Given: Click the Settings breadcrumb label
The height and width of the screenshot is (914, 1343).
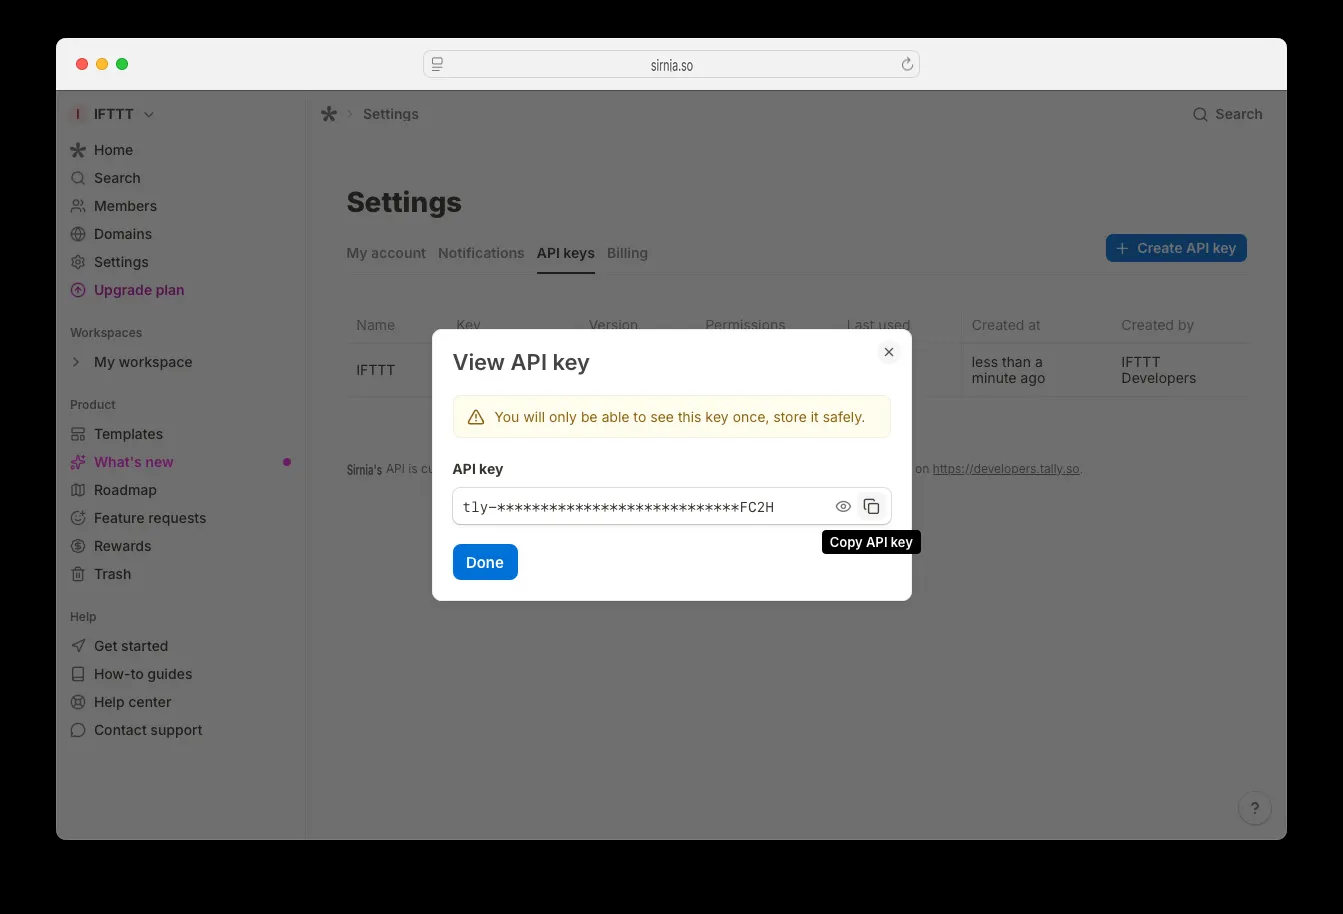Looking at the screenshot, I should click(391, 114).
